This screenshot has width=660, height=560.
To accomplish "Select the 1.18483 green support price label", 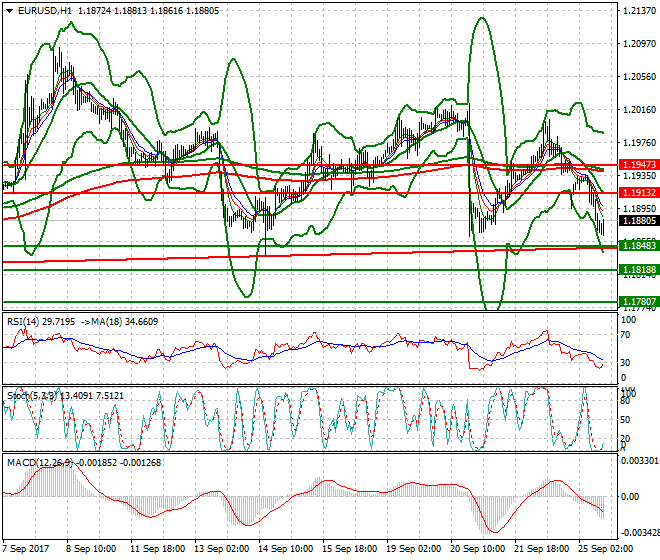I will 637,245.
